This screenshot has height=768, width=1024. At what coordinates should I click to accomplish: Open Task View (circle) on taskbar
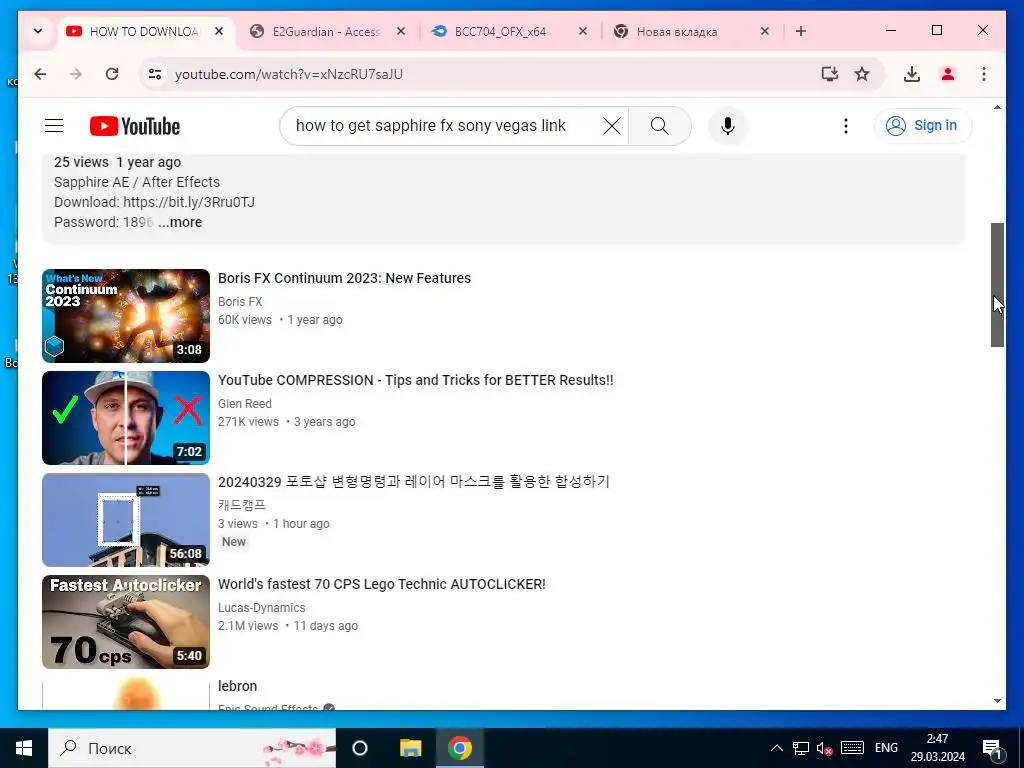point(360,748)
